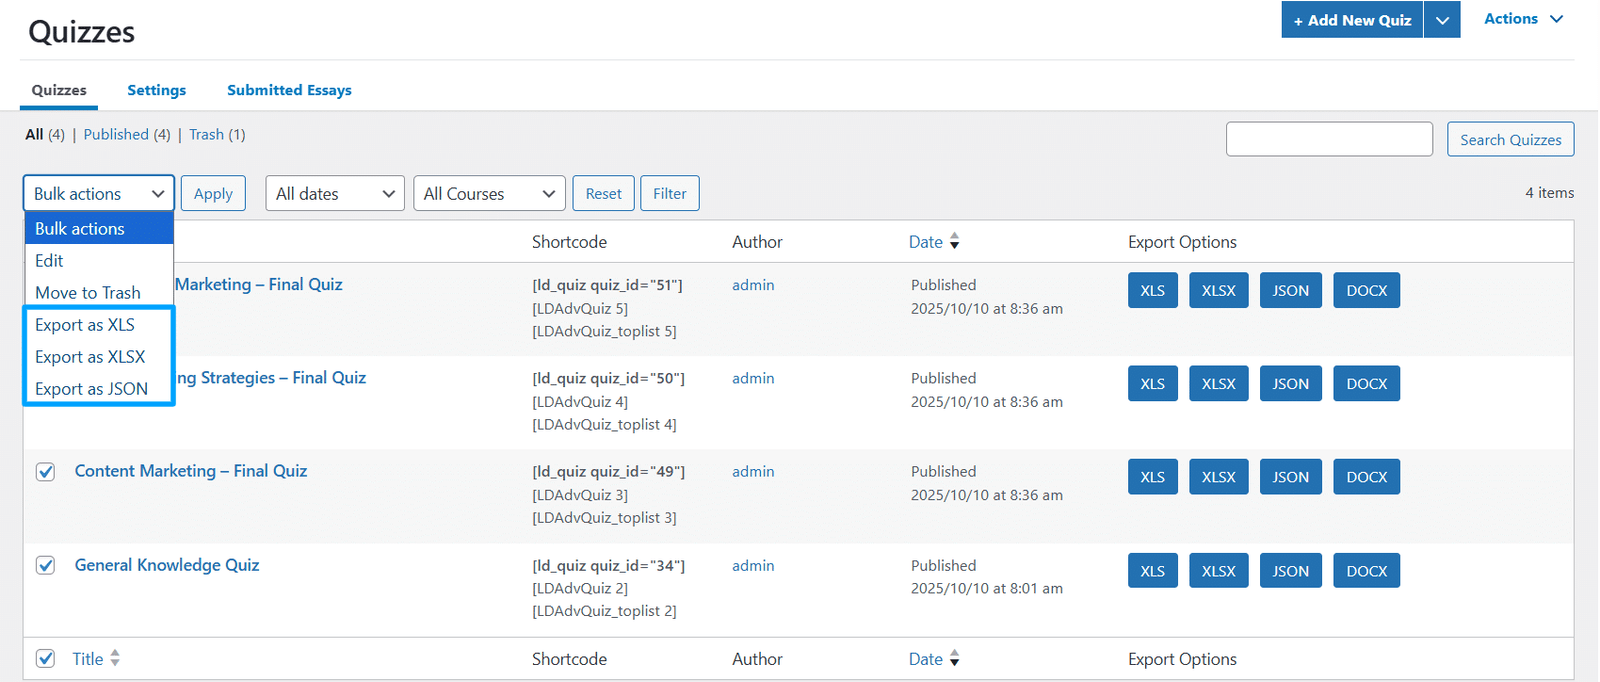The width and height of the screenshot is (1600, 682).
Task: Open the Actions menu
Action: [x=1523, y=19]
